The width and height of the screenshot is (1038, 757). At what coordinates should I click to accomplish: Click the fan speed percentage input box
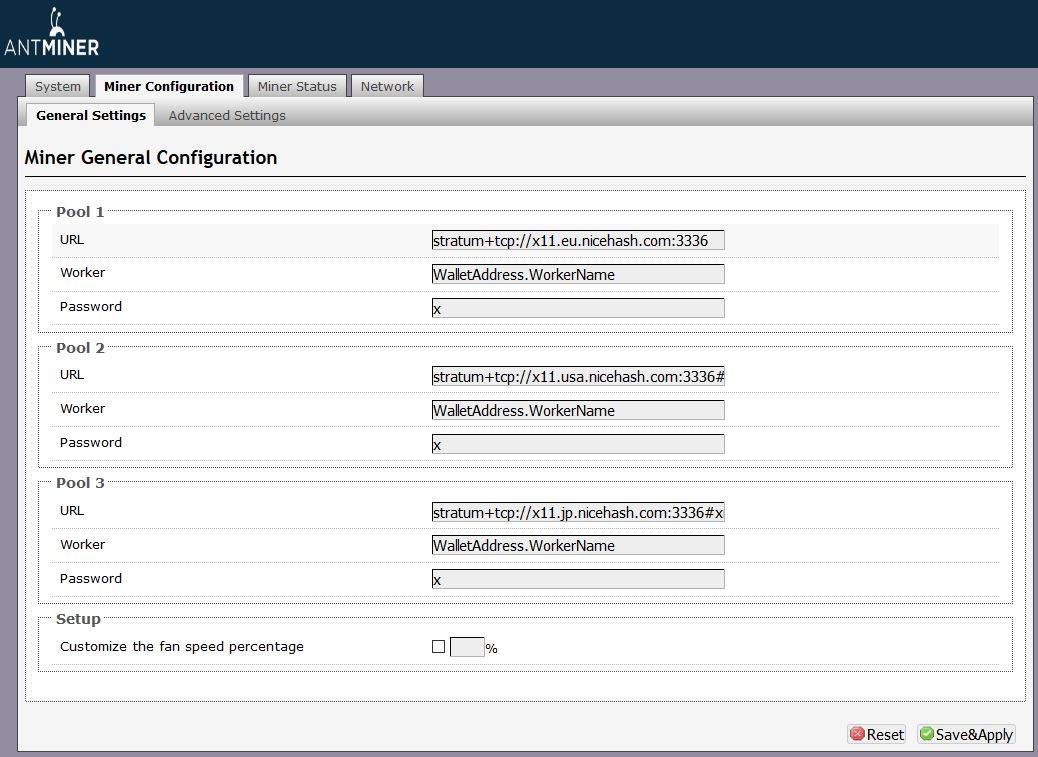467,647
